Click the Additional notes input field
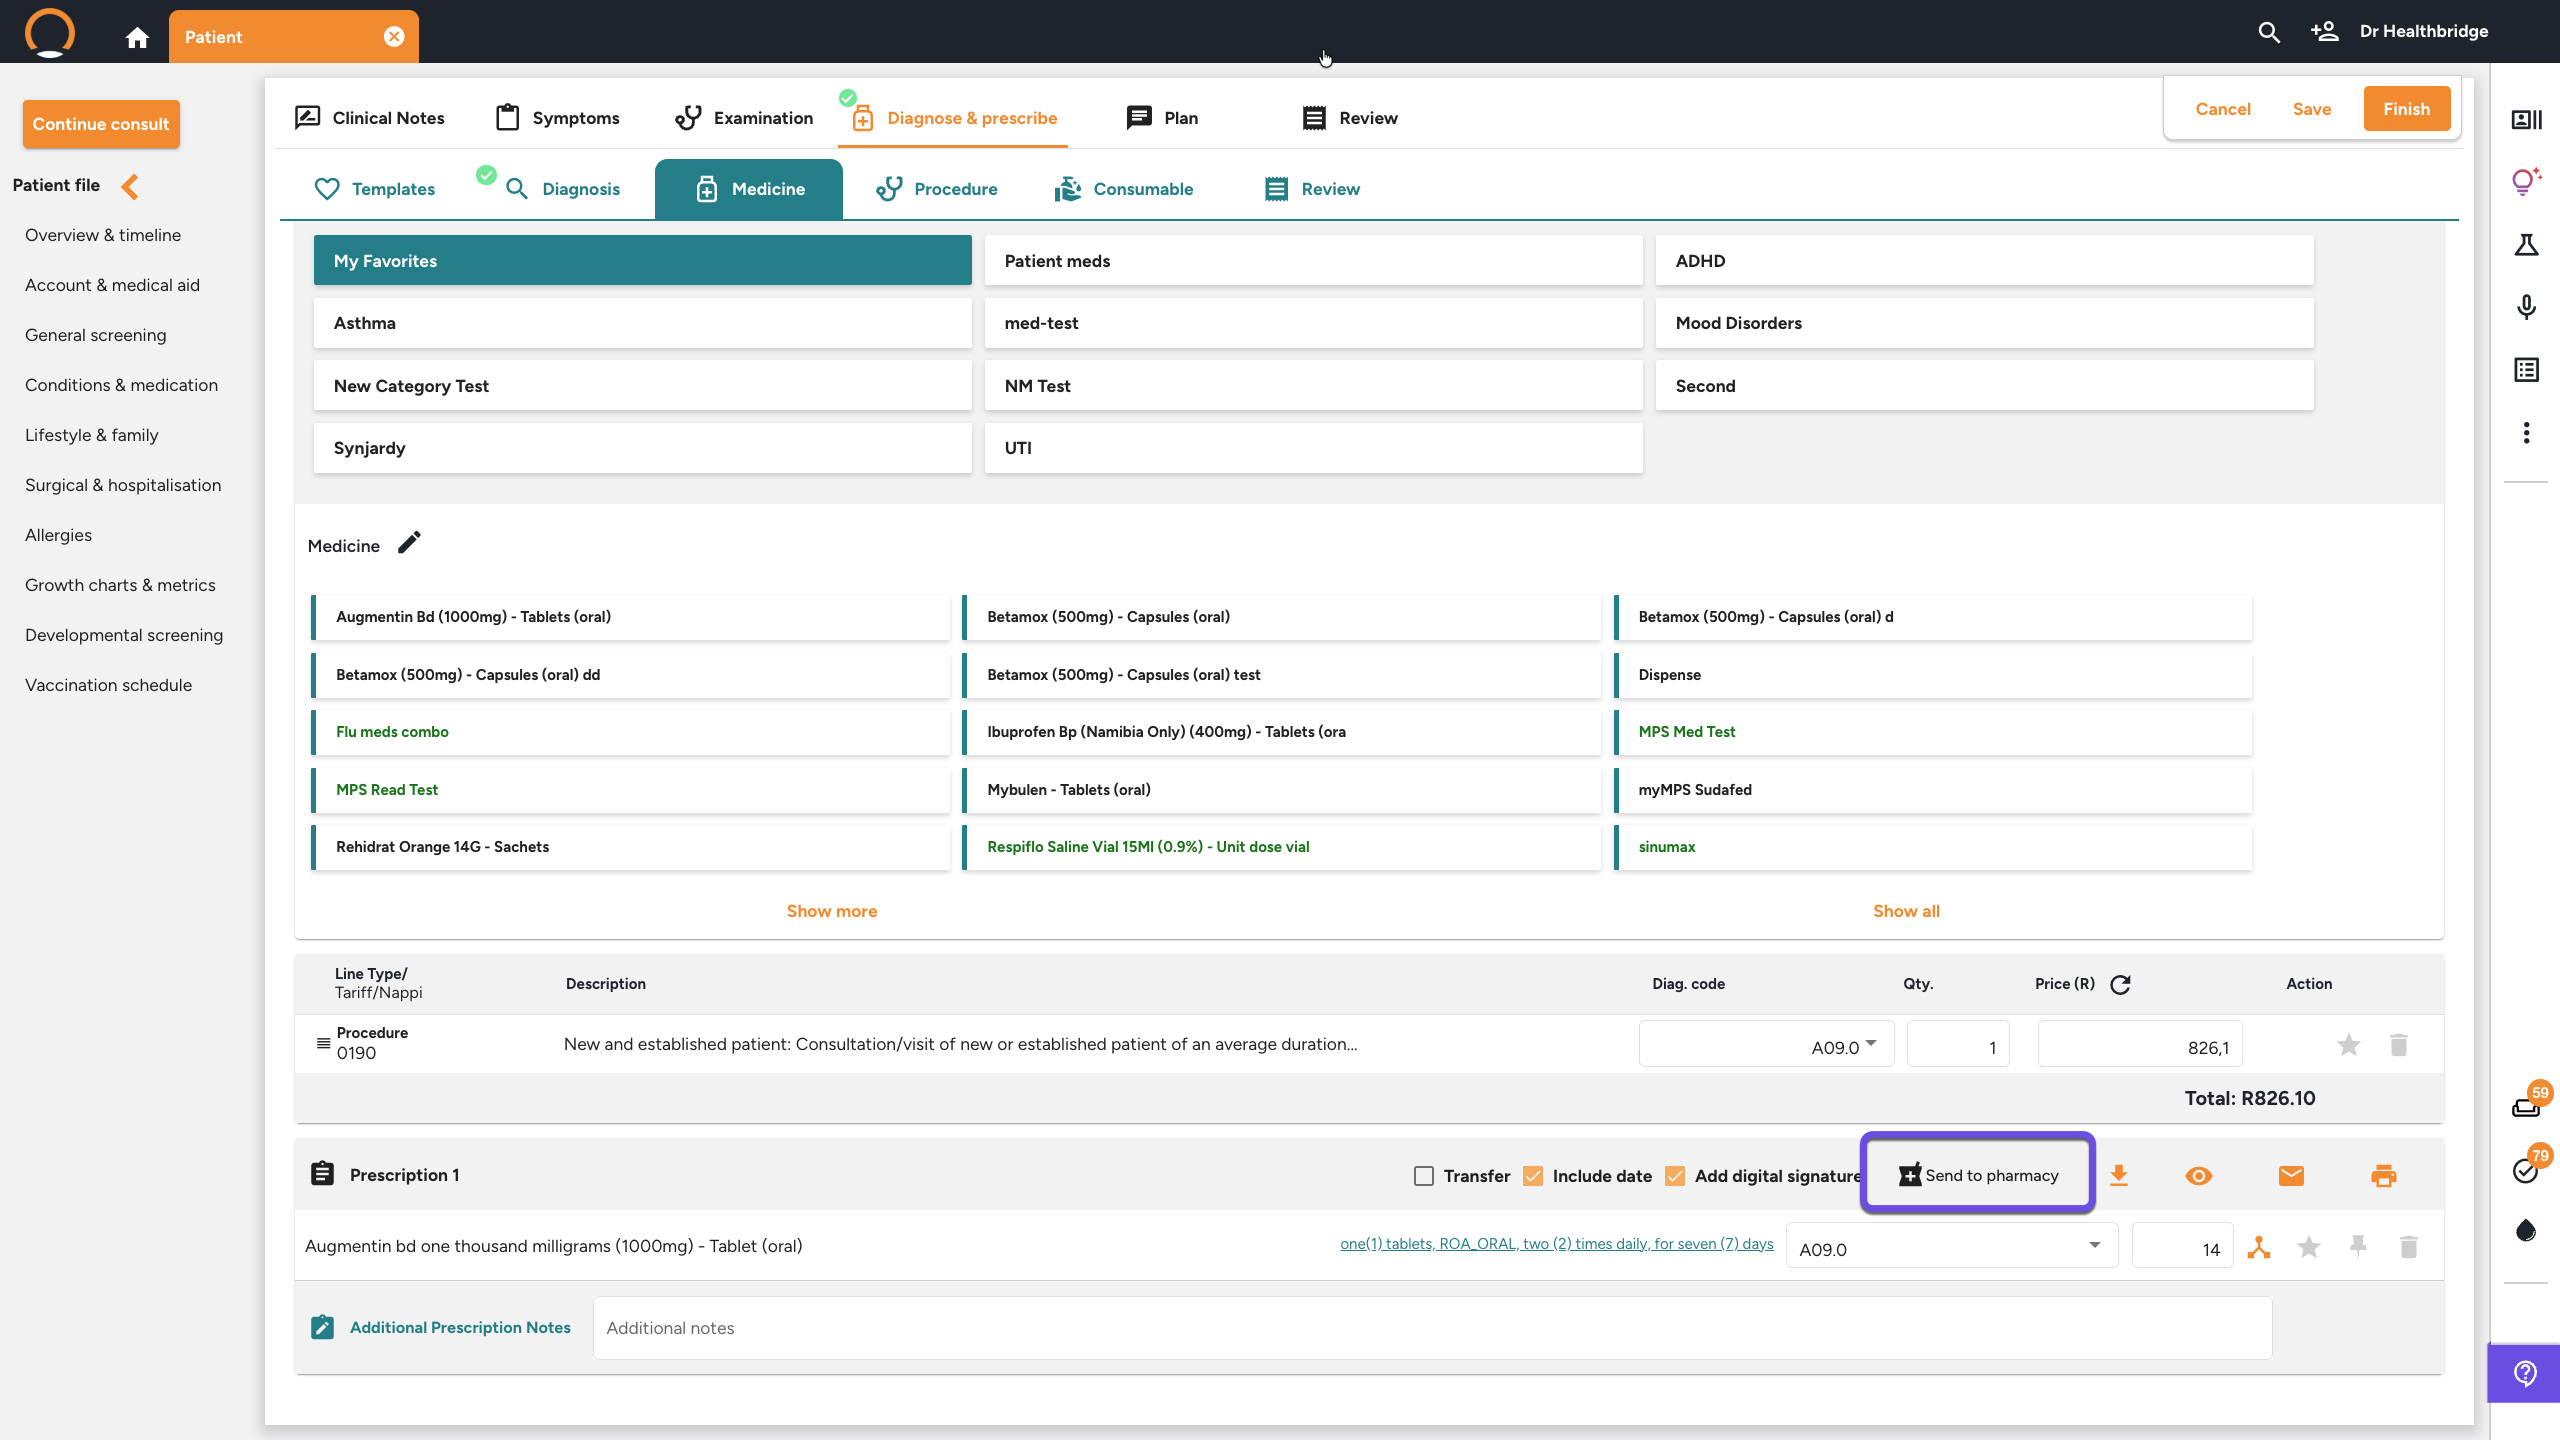 point(1432,1328)
